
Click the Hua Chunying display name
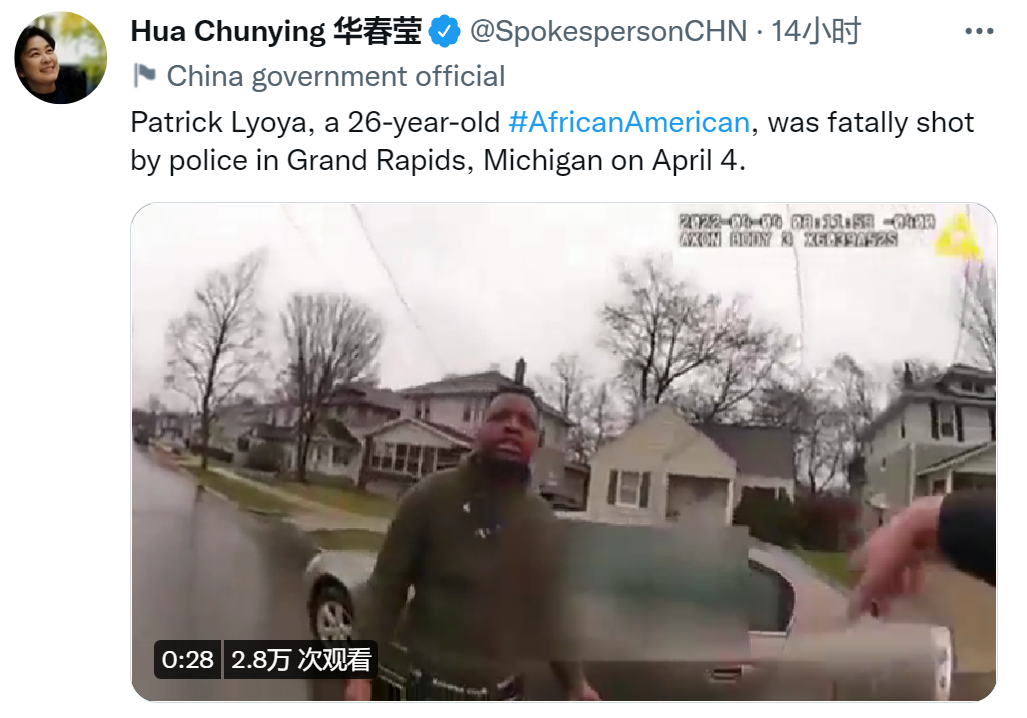[x=228, y=31]
